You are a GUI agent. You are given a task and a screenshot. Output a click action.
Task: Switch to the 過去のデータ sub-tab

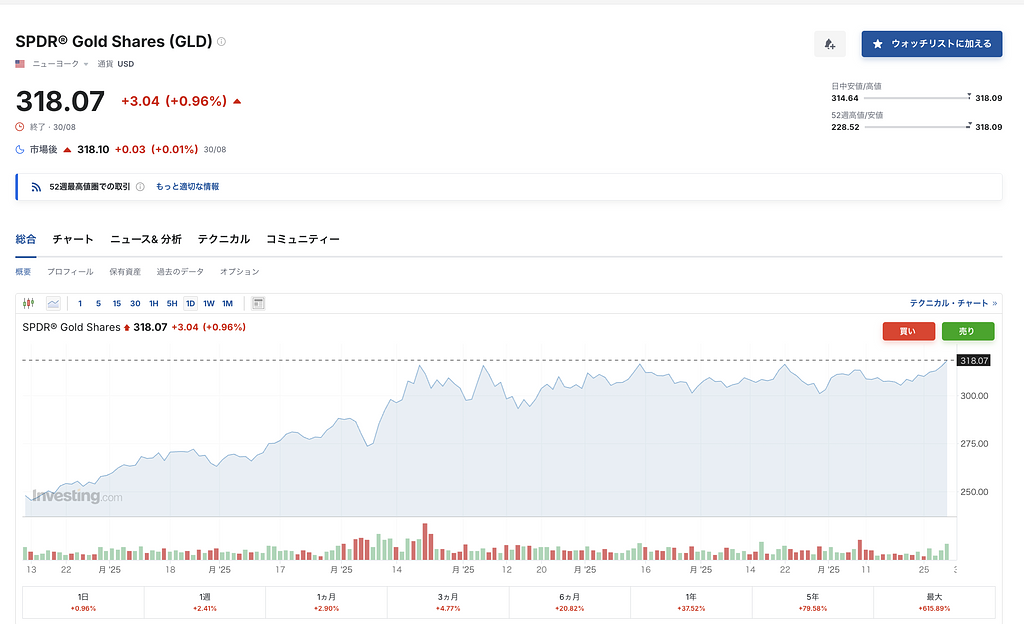(x=180, y=272)
